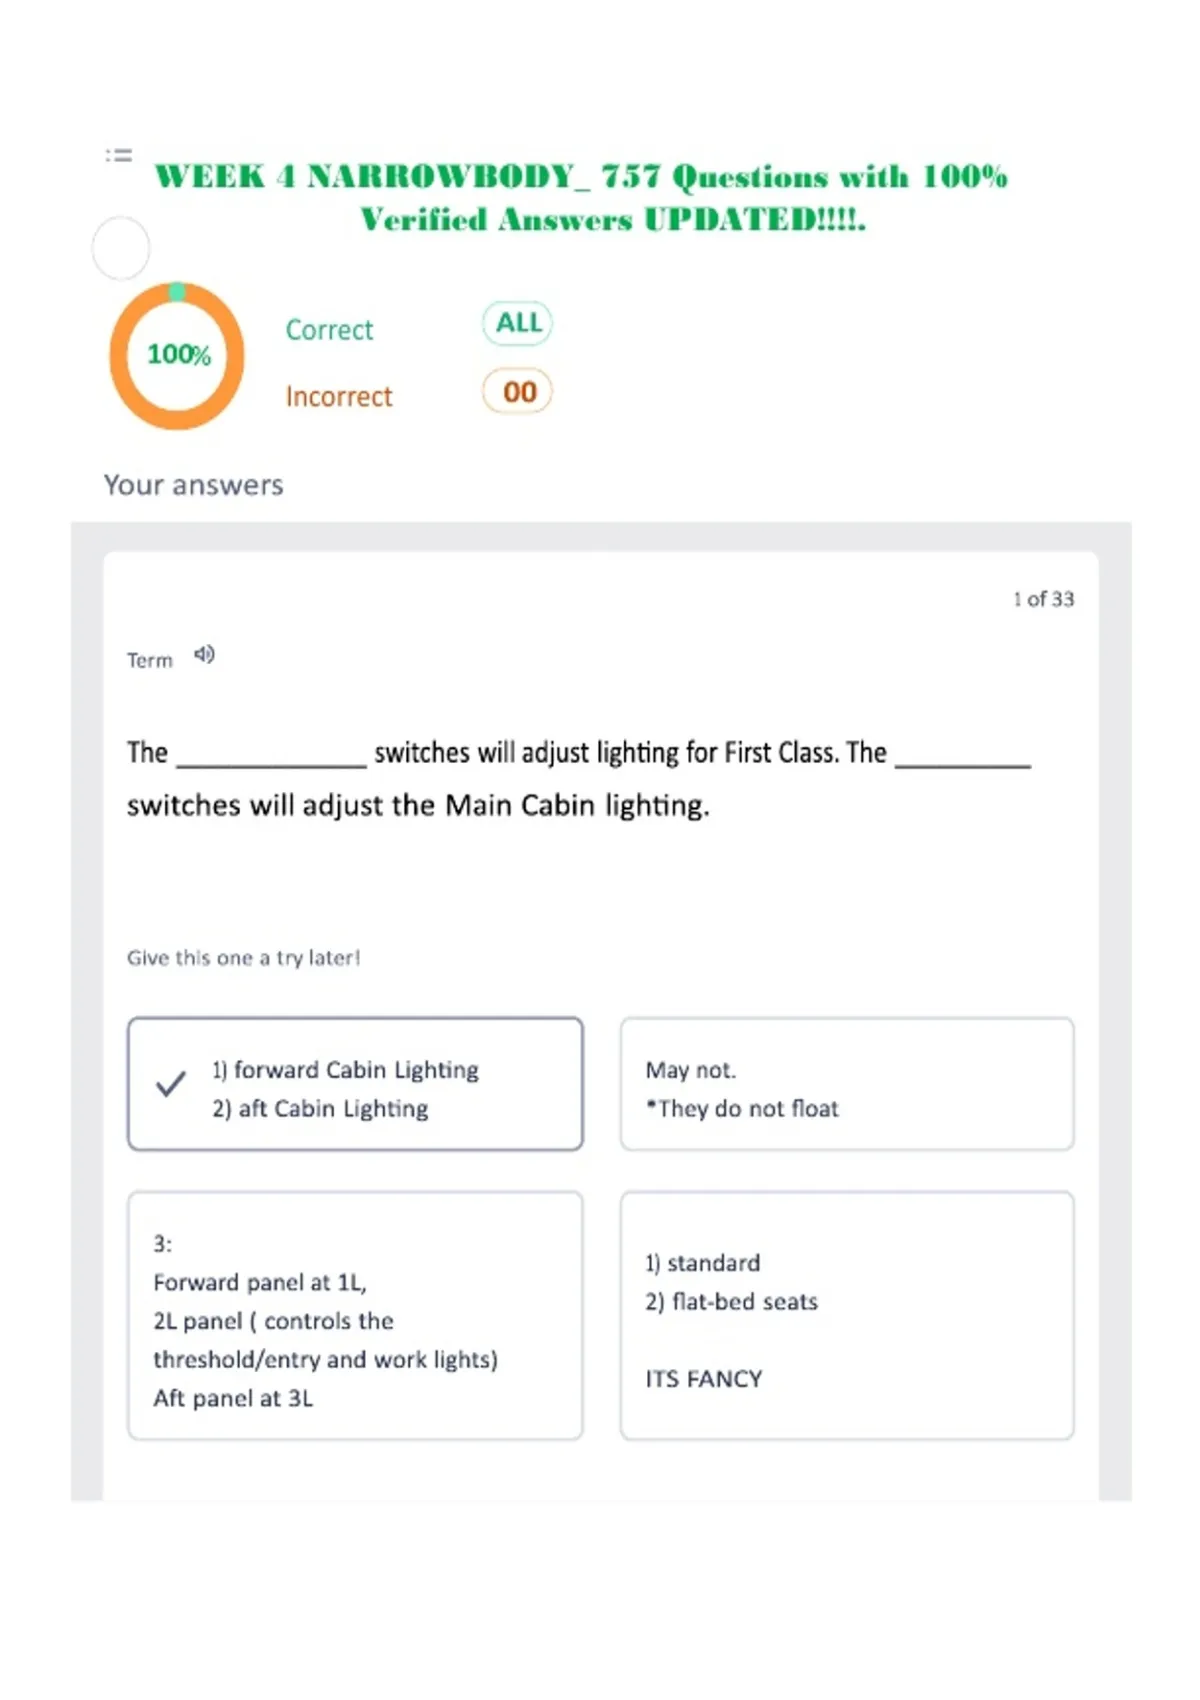
Task: Click the empty circle avatar icon
Action: click(x=121, y=248)
